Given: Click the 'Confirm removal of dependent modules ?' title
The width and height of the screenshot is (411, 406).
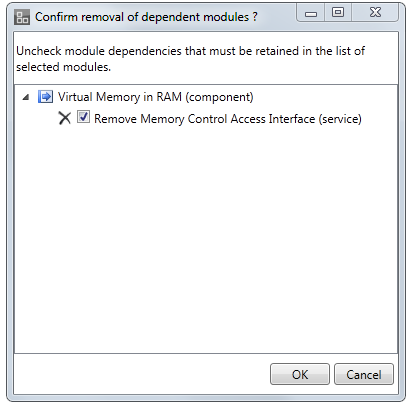Looking at the screenshot, I should coord(146,17).
